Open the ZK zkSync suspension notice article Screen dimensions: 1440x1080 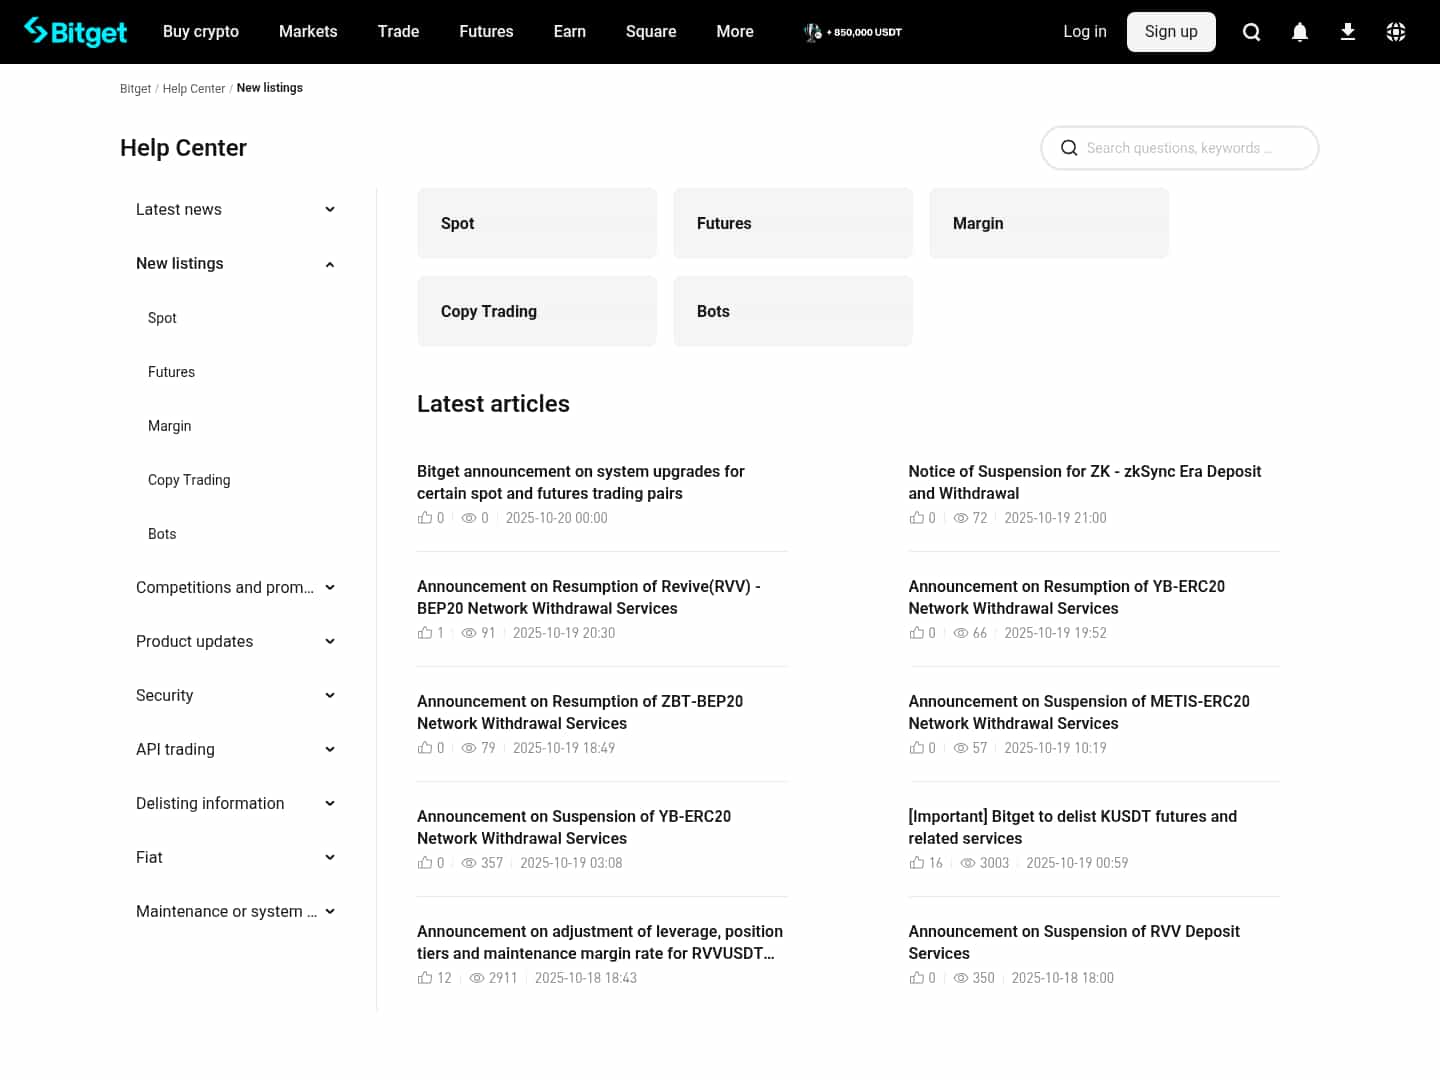1085,482
